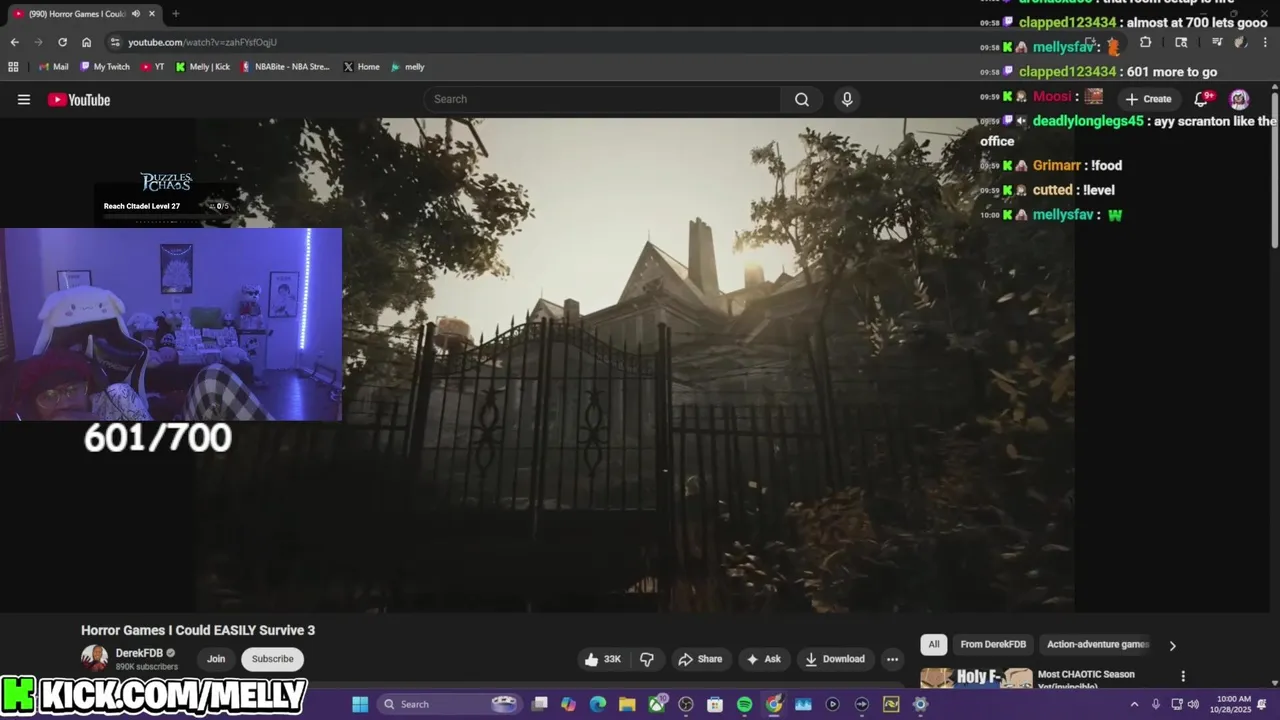Open the Spotify icon in the taskbar

[744, 704]
